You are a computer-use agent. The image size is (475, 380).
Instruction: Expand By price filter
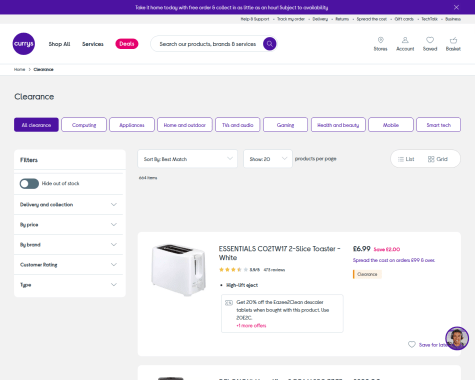[68, 225]
